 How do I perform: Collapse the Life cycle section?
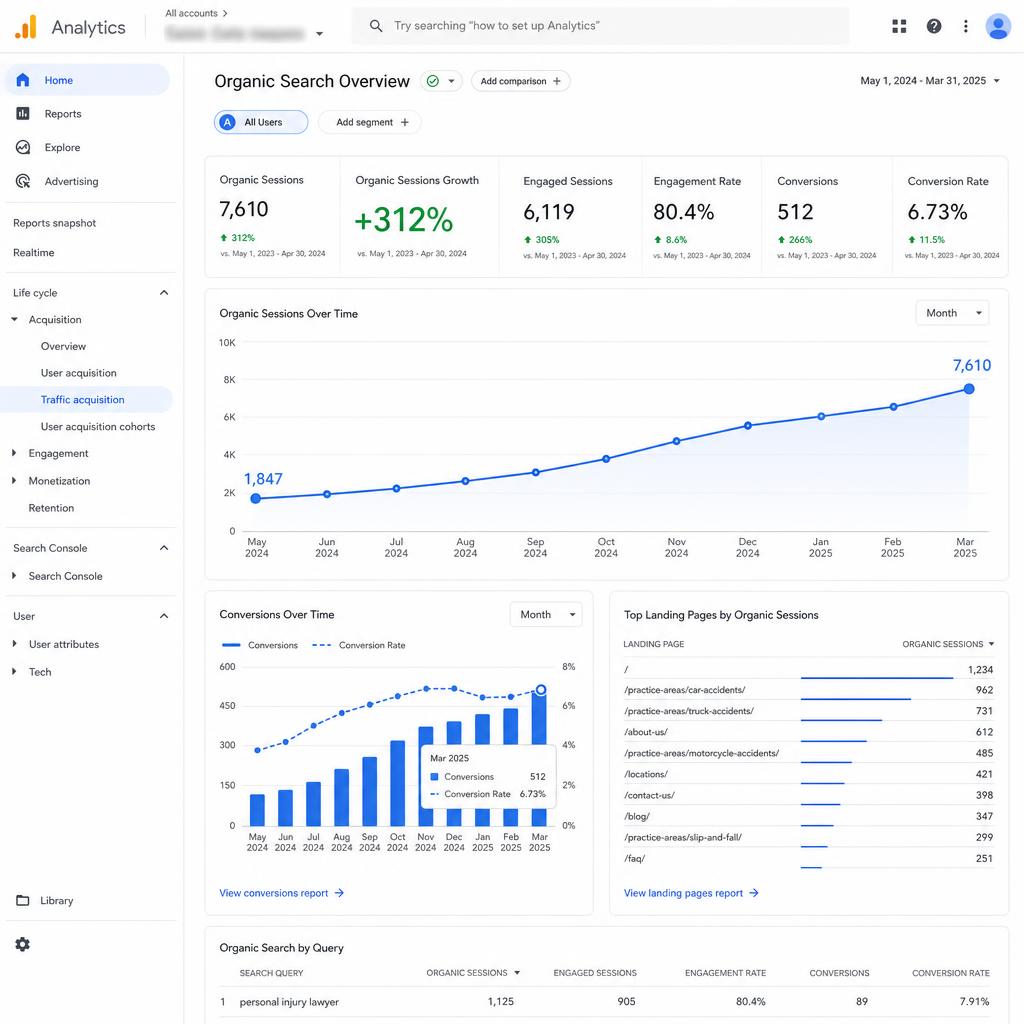pyautogui.click(x=164, y=293)
